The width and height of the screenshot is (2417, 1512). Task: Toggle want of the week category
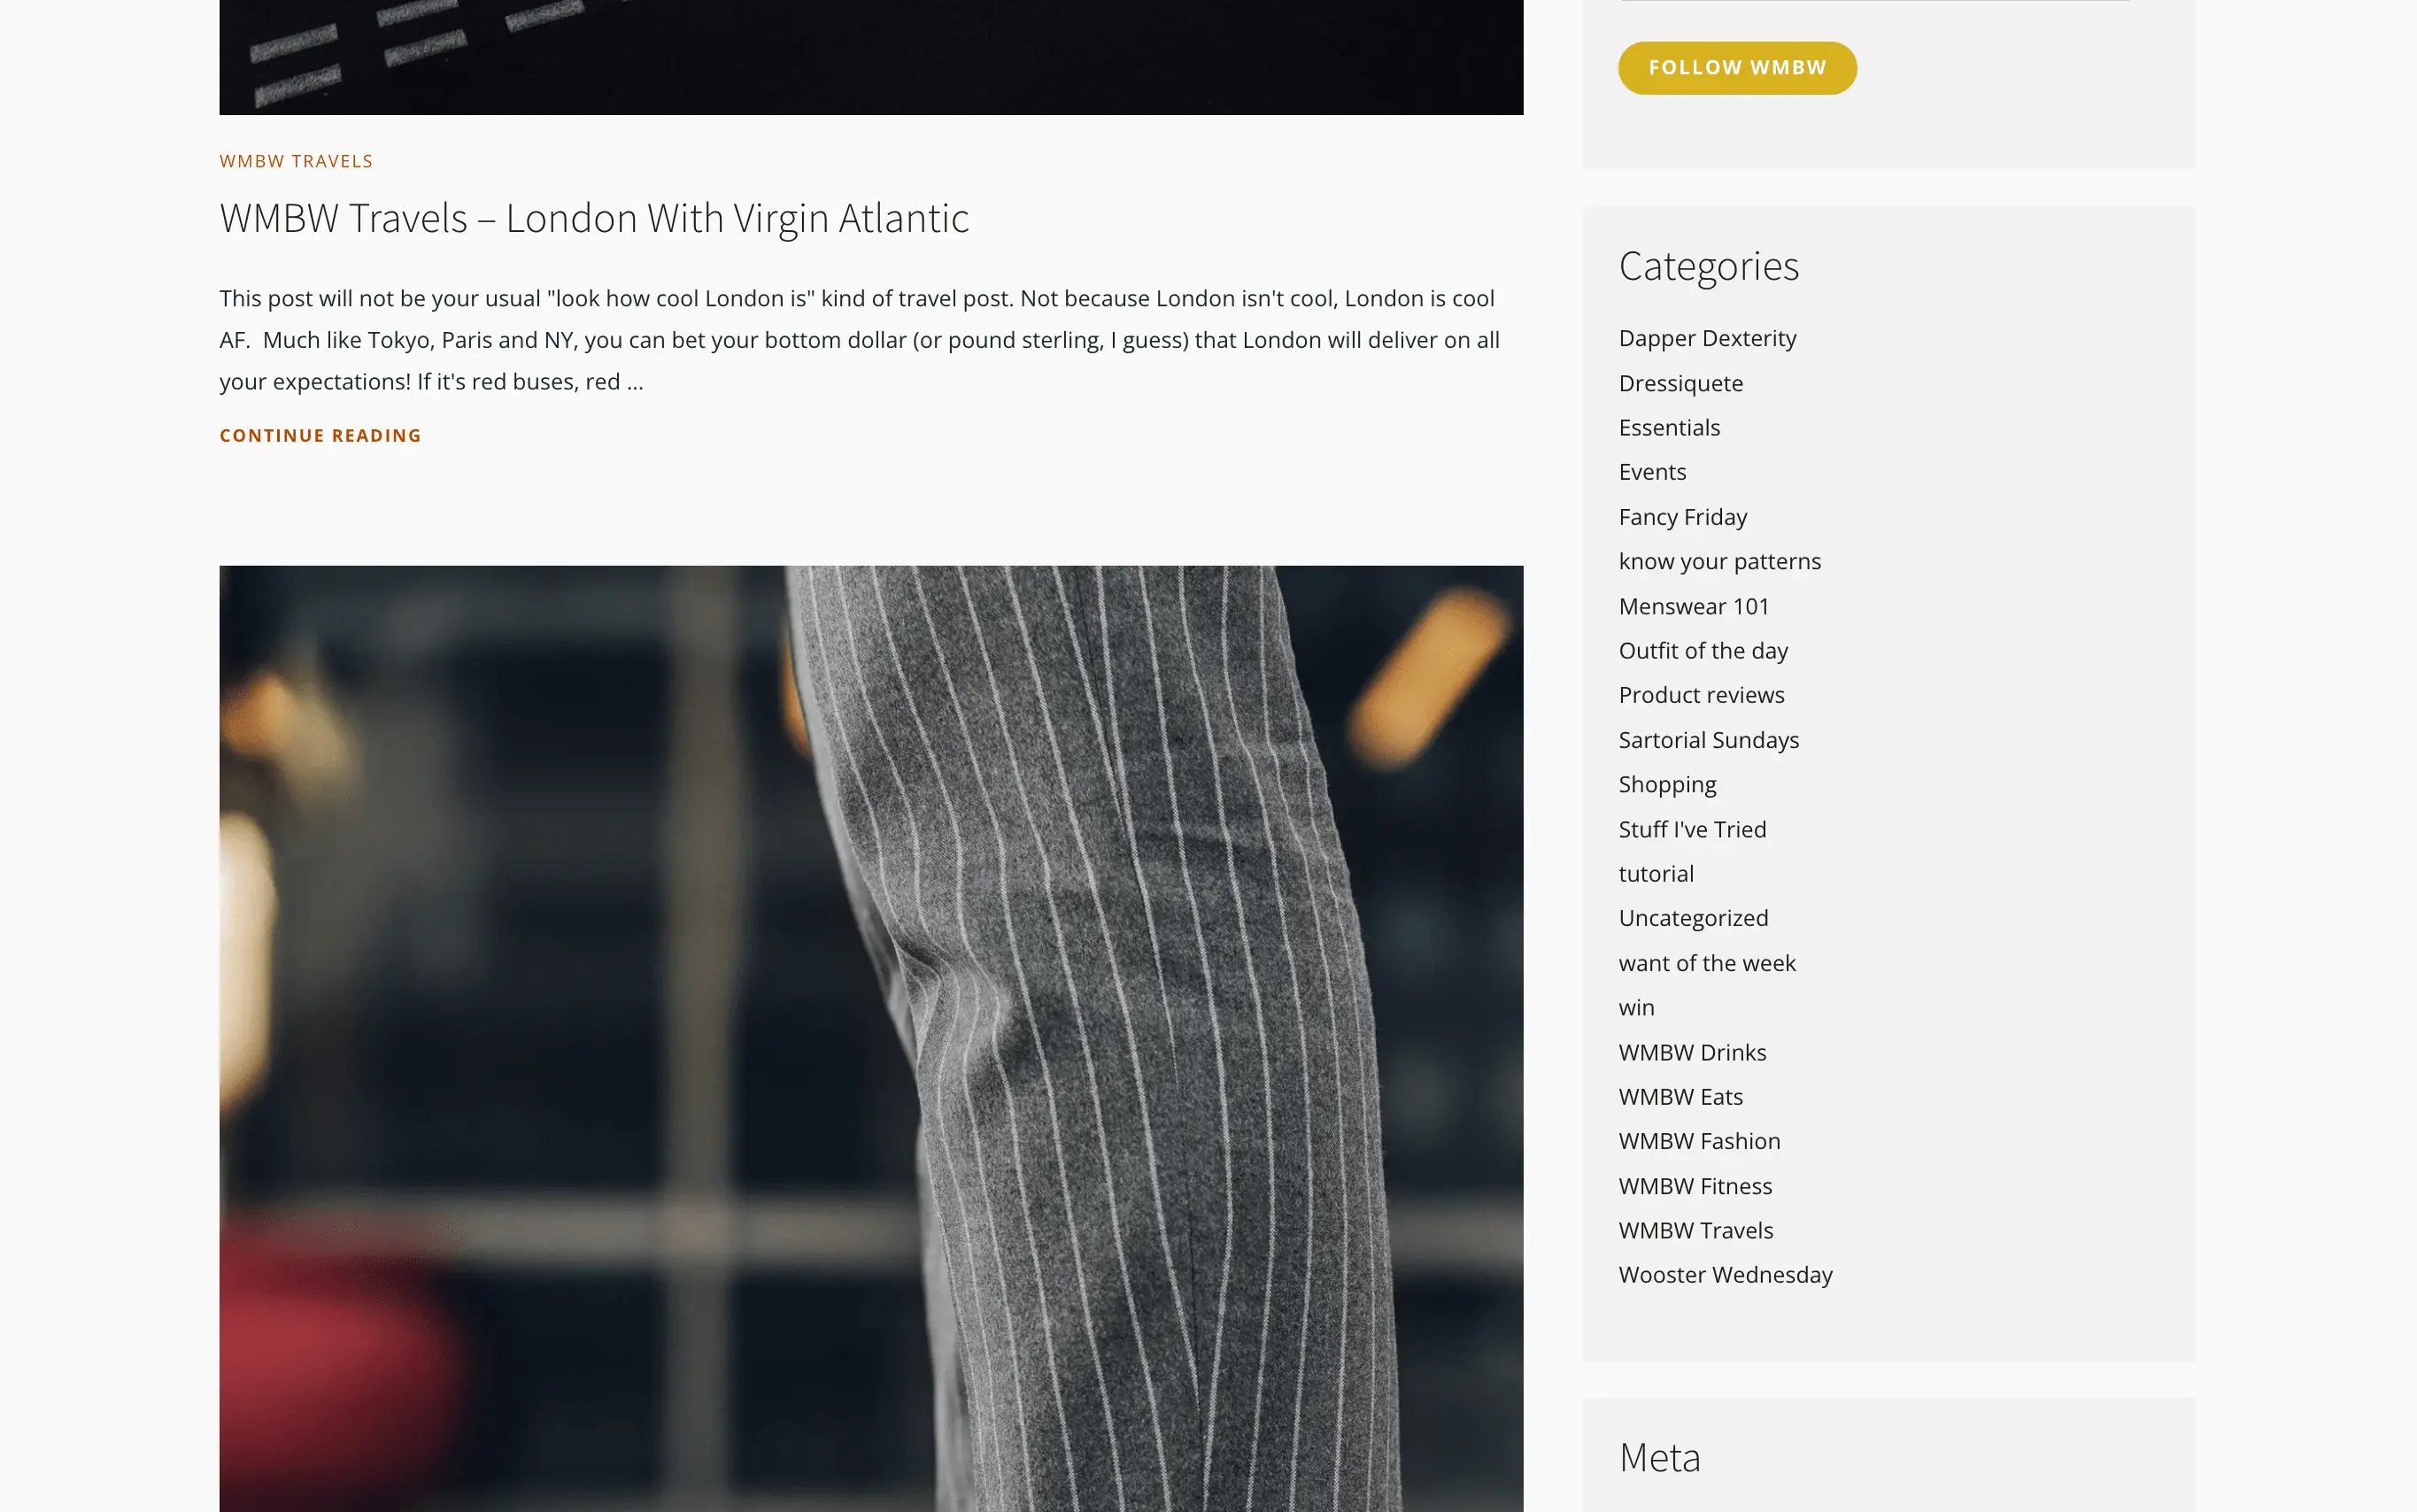[x=1708, y=961]
